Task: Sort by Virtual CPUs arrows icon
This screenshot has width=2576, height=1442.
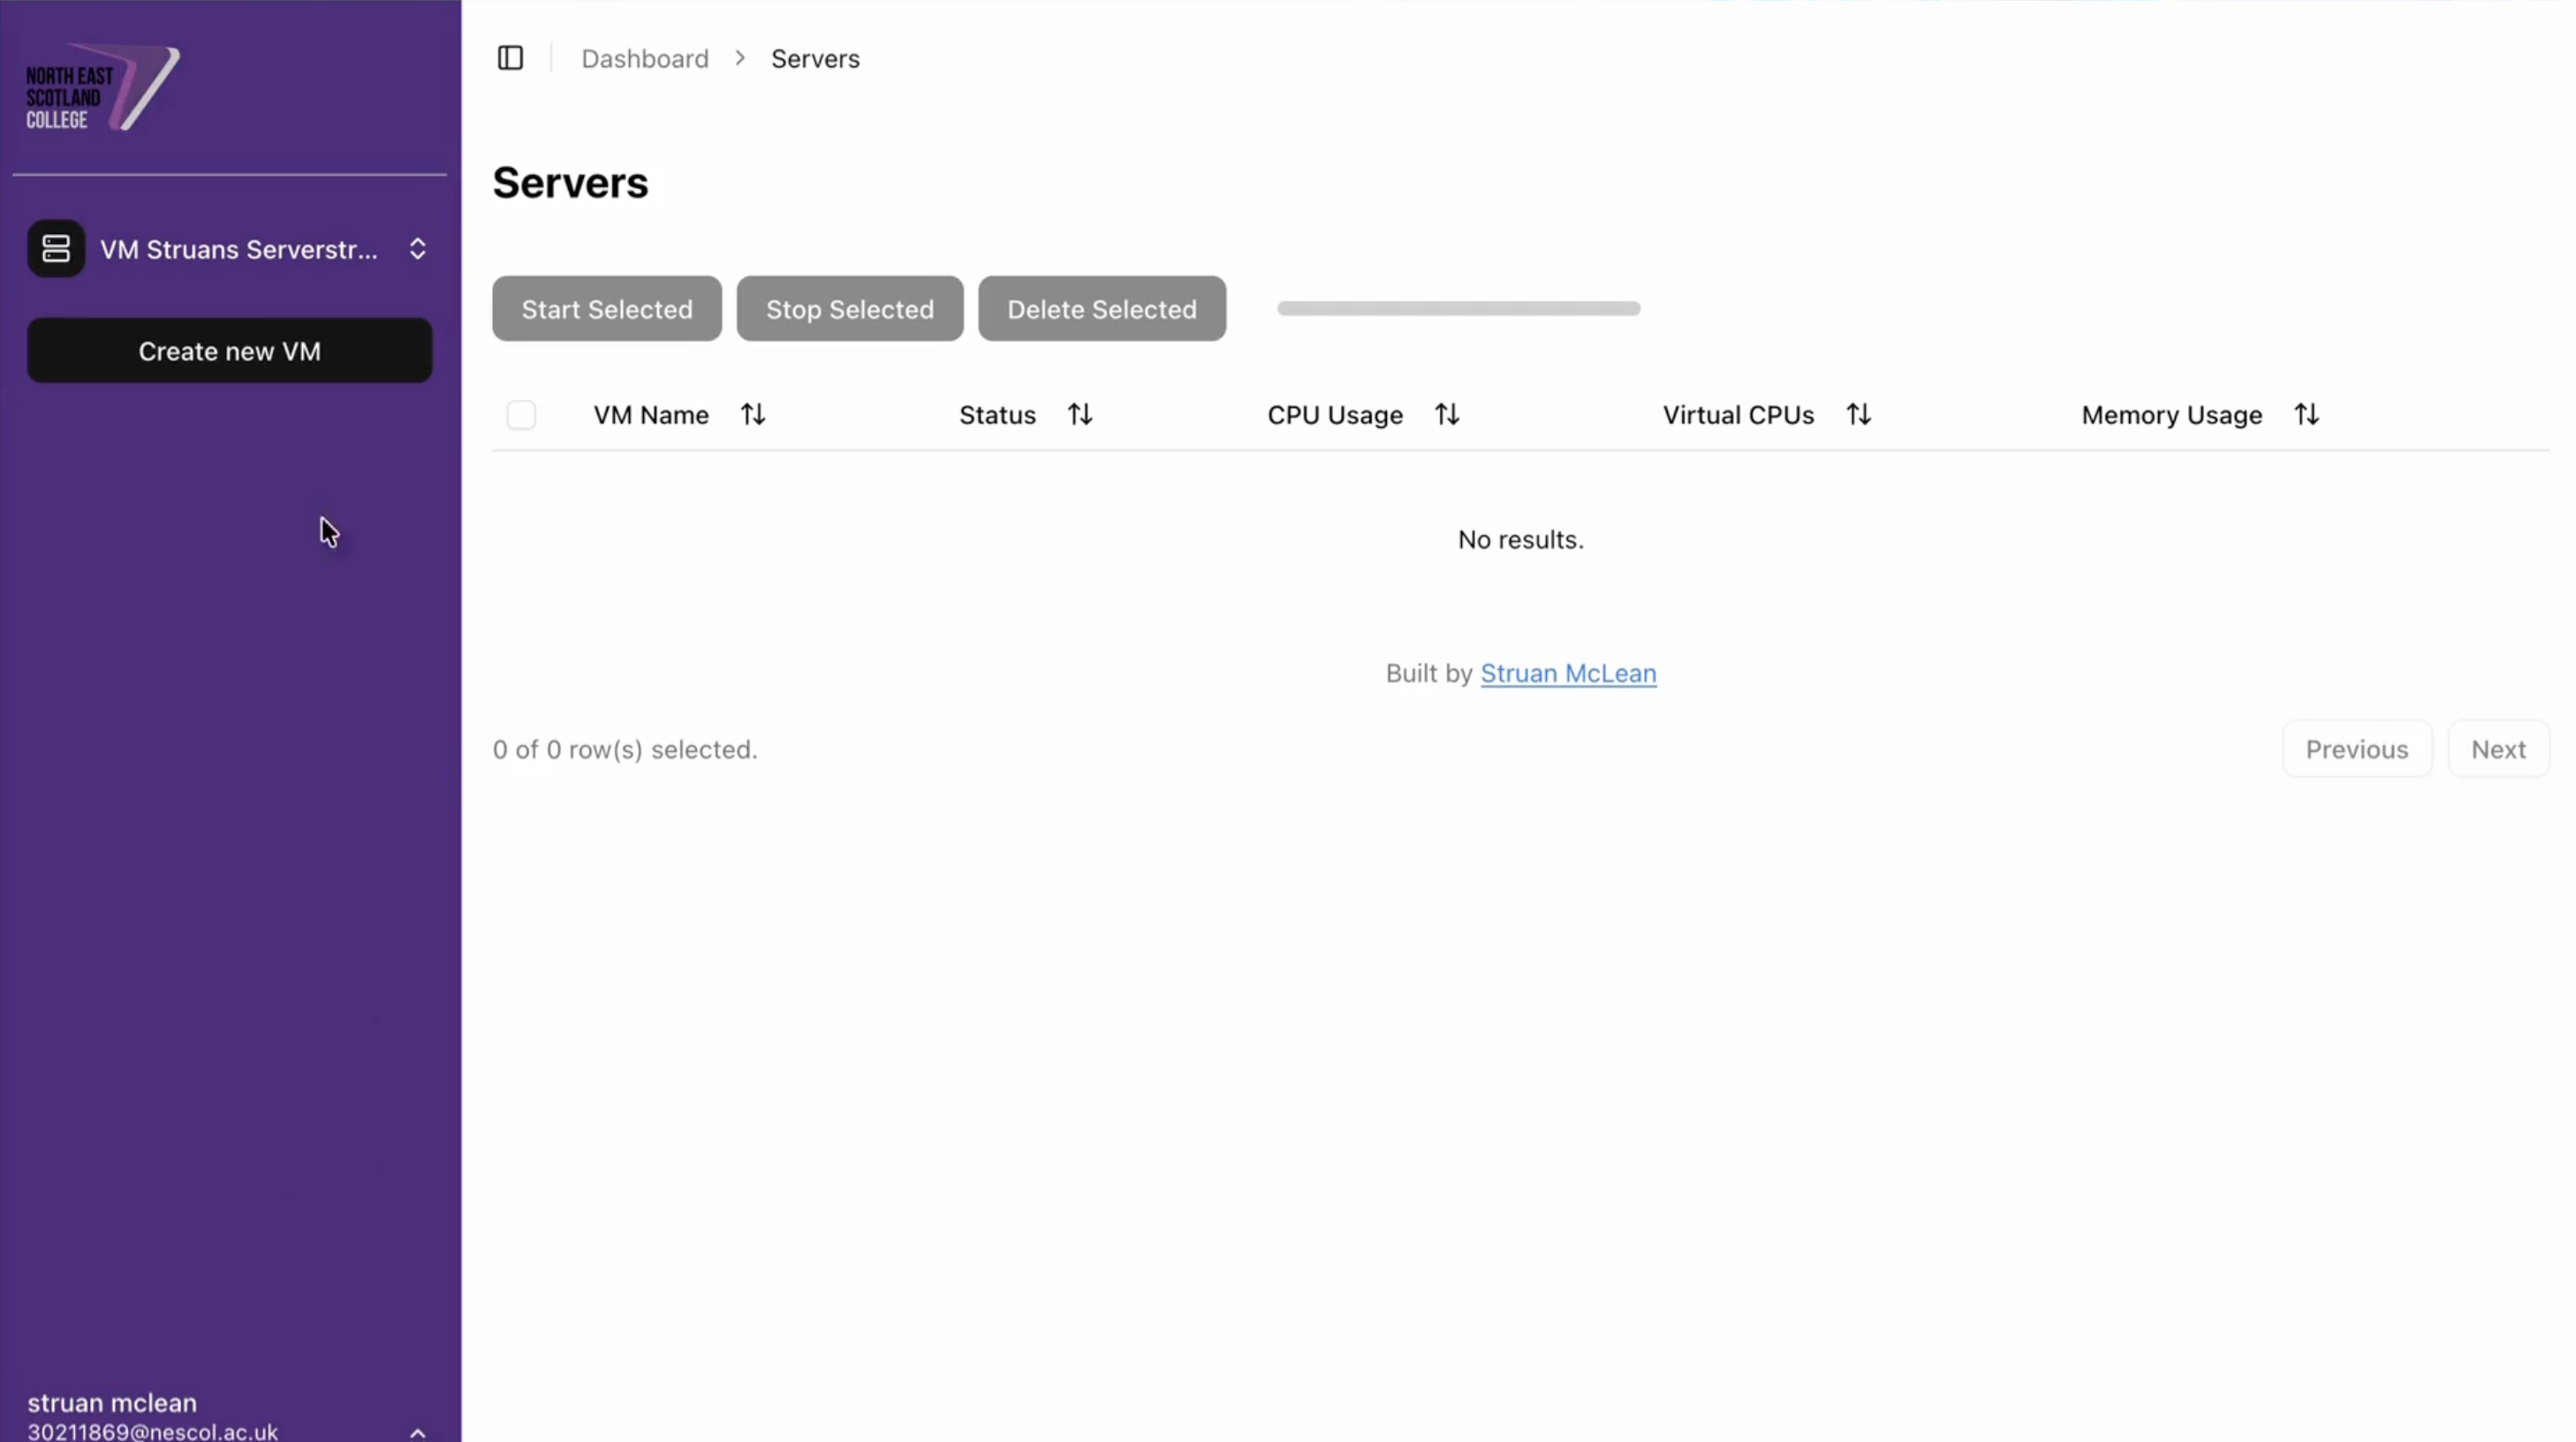Action: coord(1858,414)
